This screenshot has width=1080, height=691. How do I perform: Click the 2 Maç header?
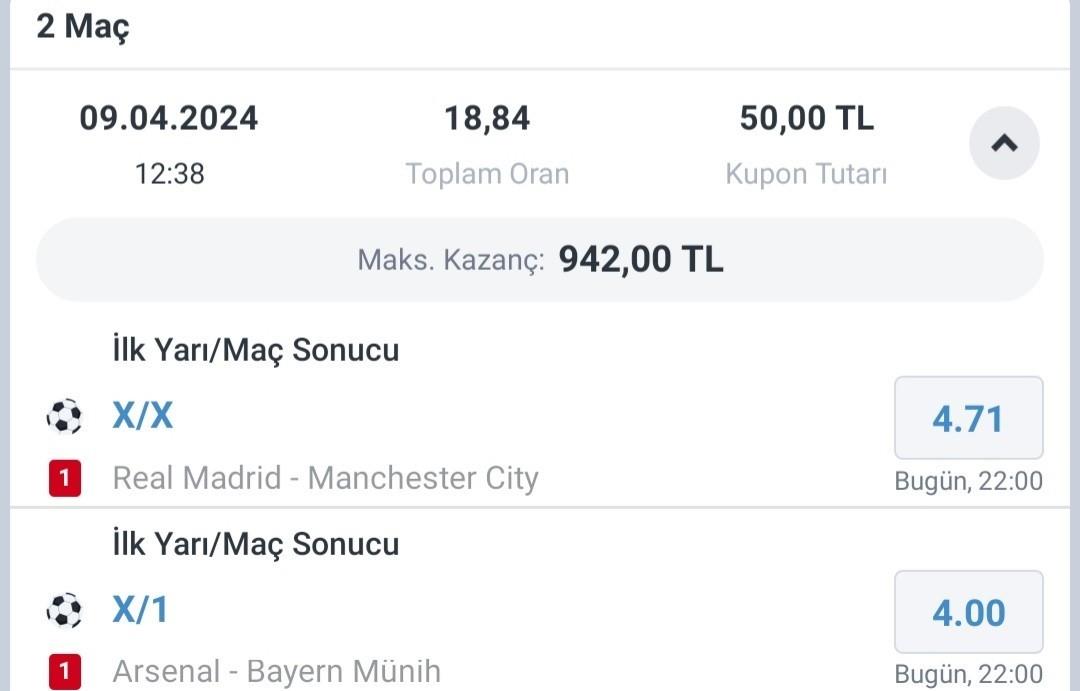[83, 27]
